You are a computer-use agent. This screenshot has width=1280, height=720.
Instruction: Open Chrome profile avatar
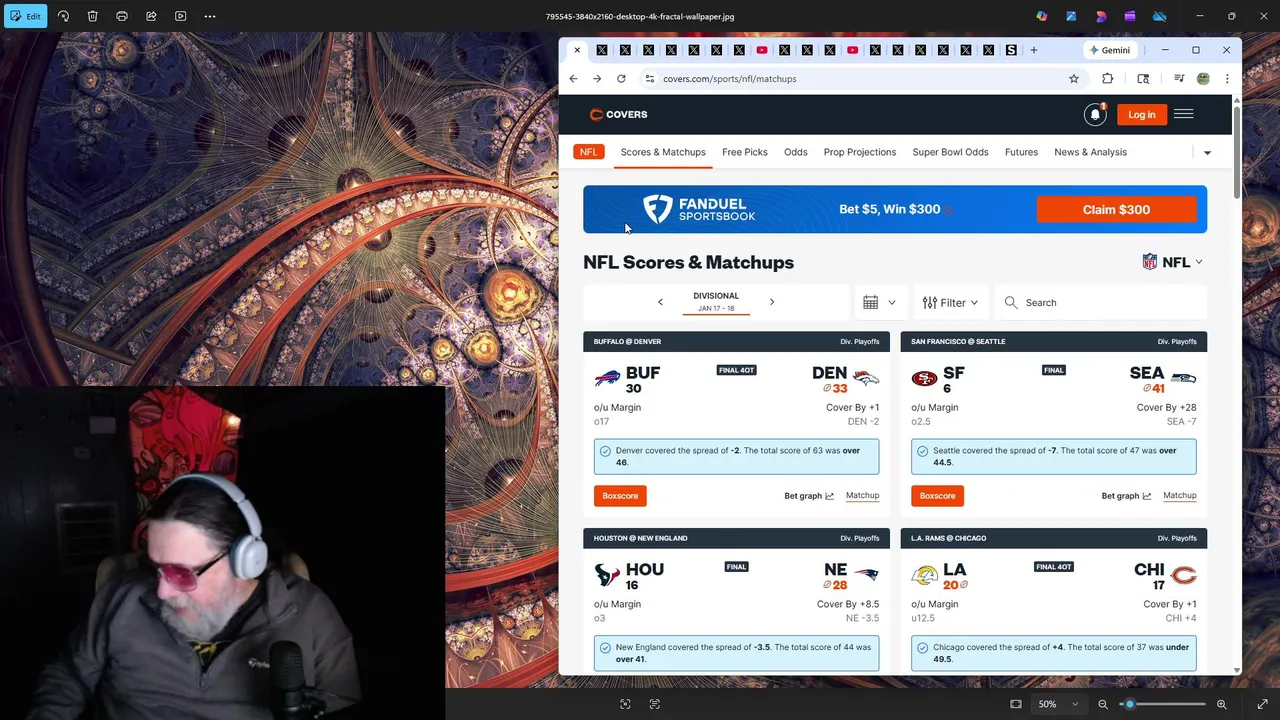click(x=1203, y=79)
